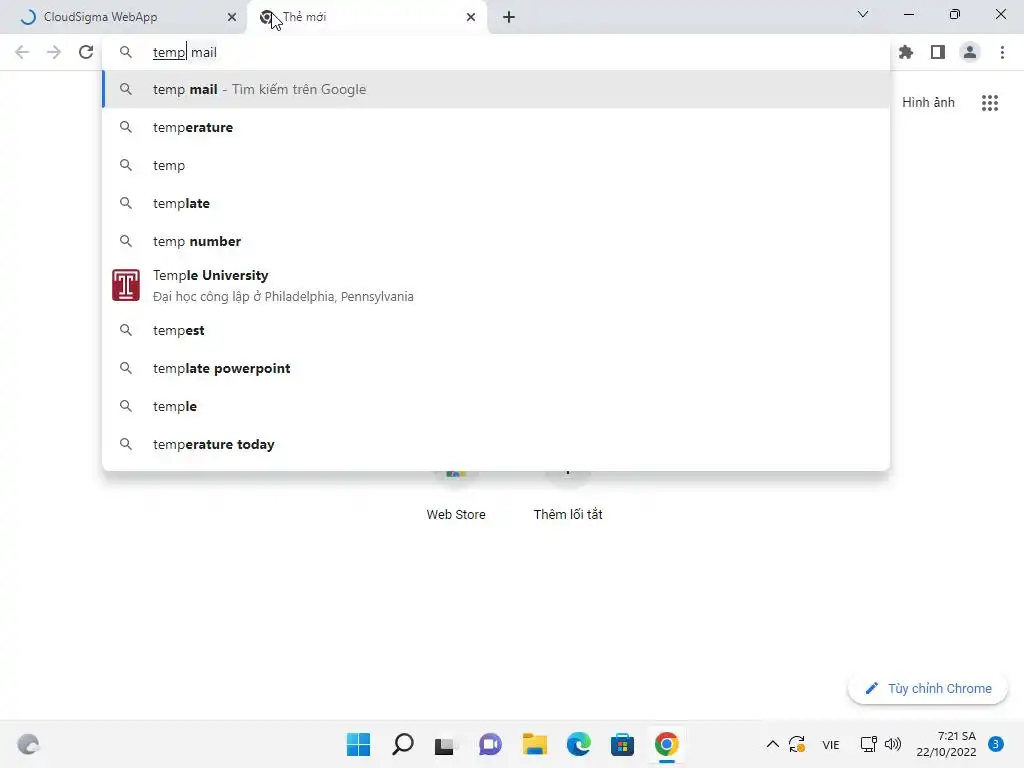
Task: Show hidden system tray icons
Action: pos(773,744)
